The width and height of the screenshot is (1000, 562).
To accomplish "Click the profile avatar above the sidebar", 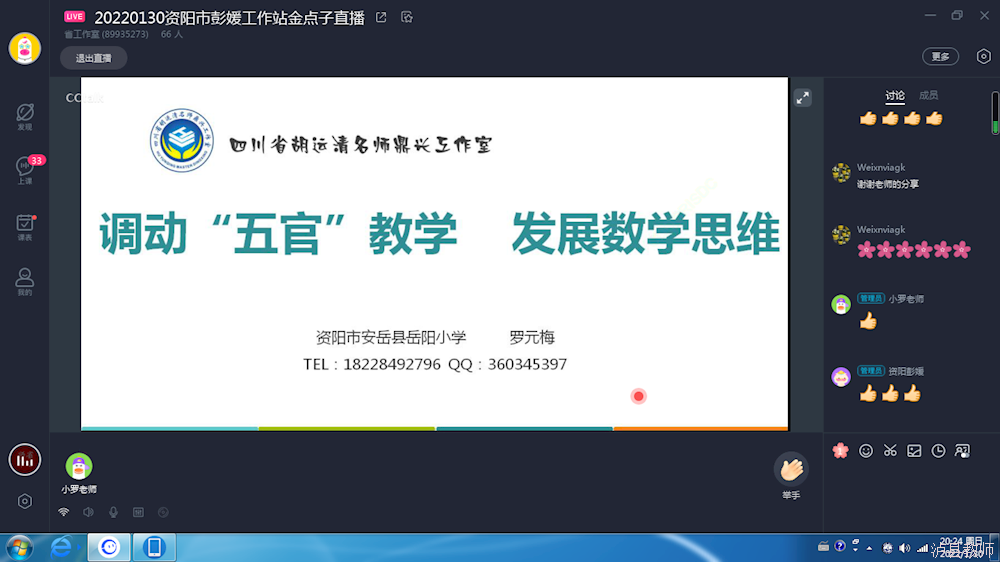I will point(25,48).
